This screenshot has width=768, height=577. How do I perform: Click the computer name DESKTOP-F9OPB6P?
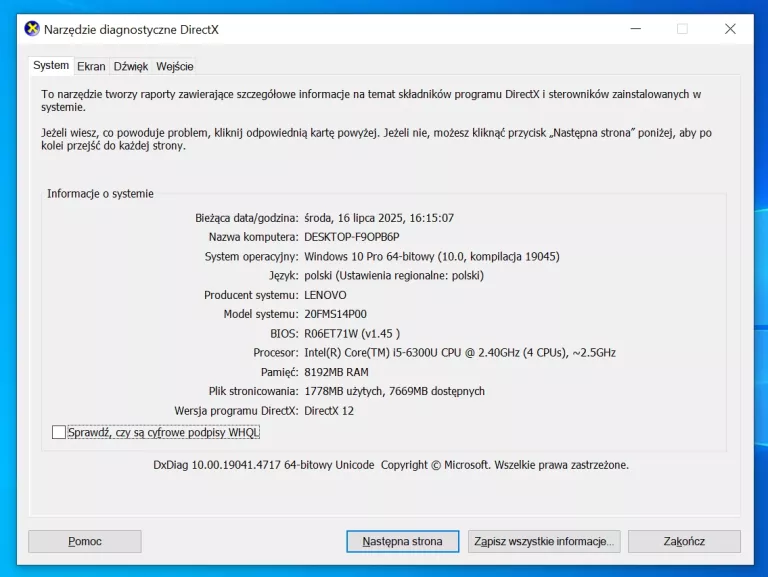[x=352, y=237]
